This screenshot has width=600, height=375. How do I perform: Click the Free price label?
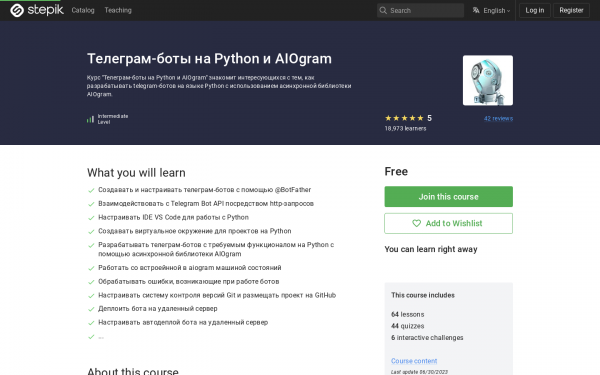[x=396, y=171]
